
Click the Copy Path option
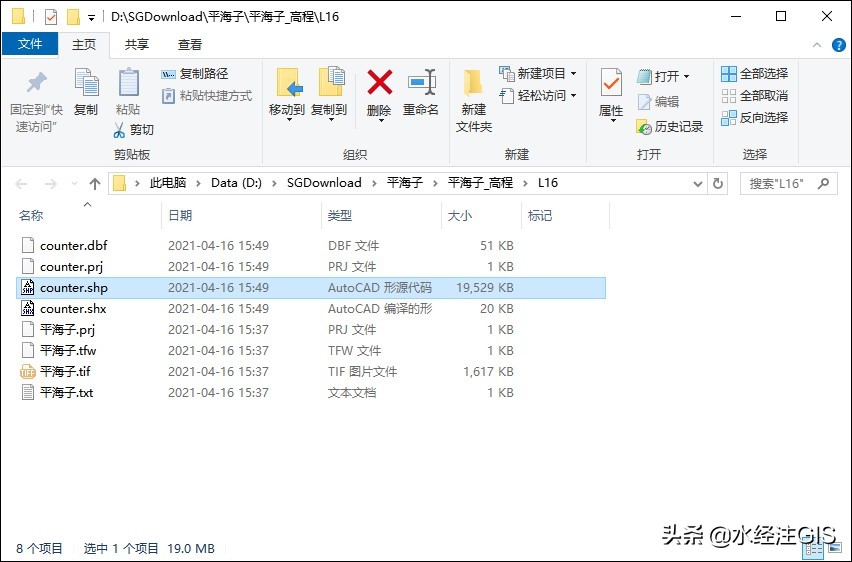tap(195, 74)
